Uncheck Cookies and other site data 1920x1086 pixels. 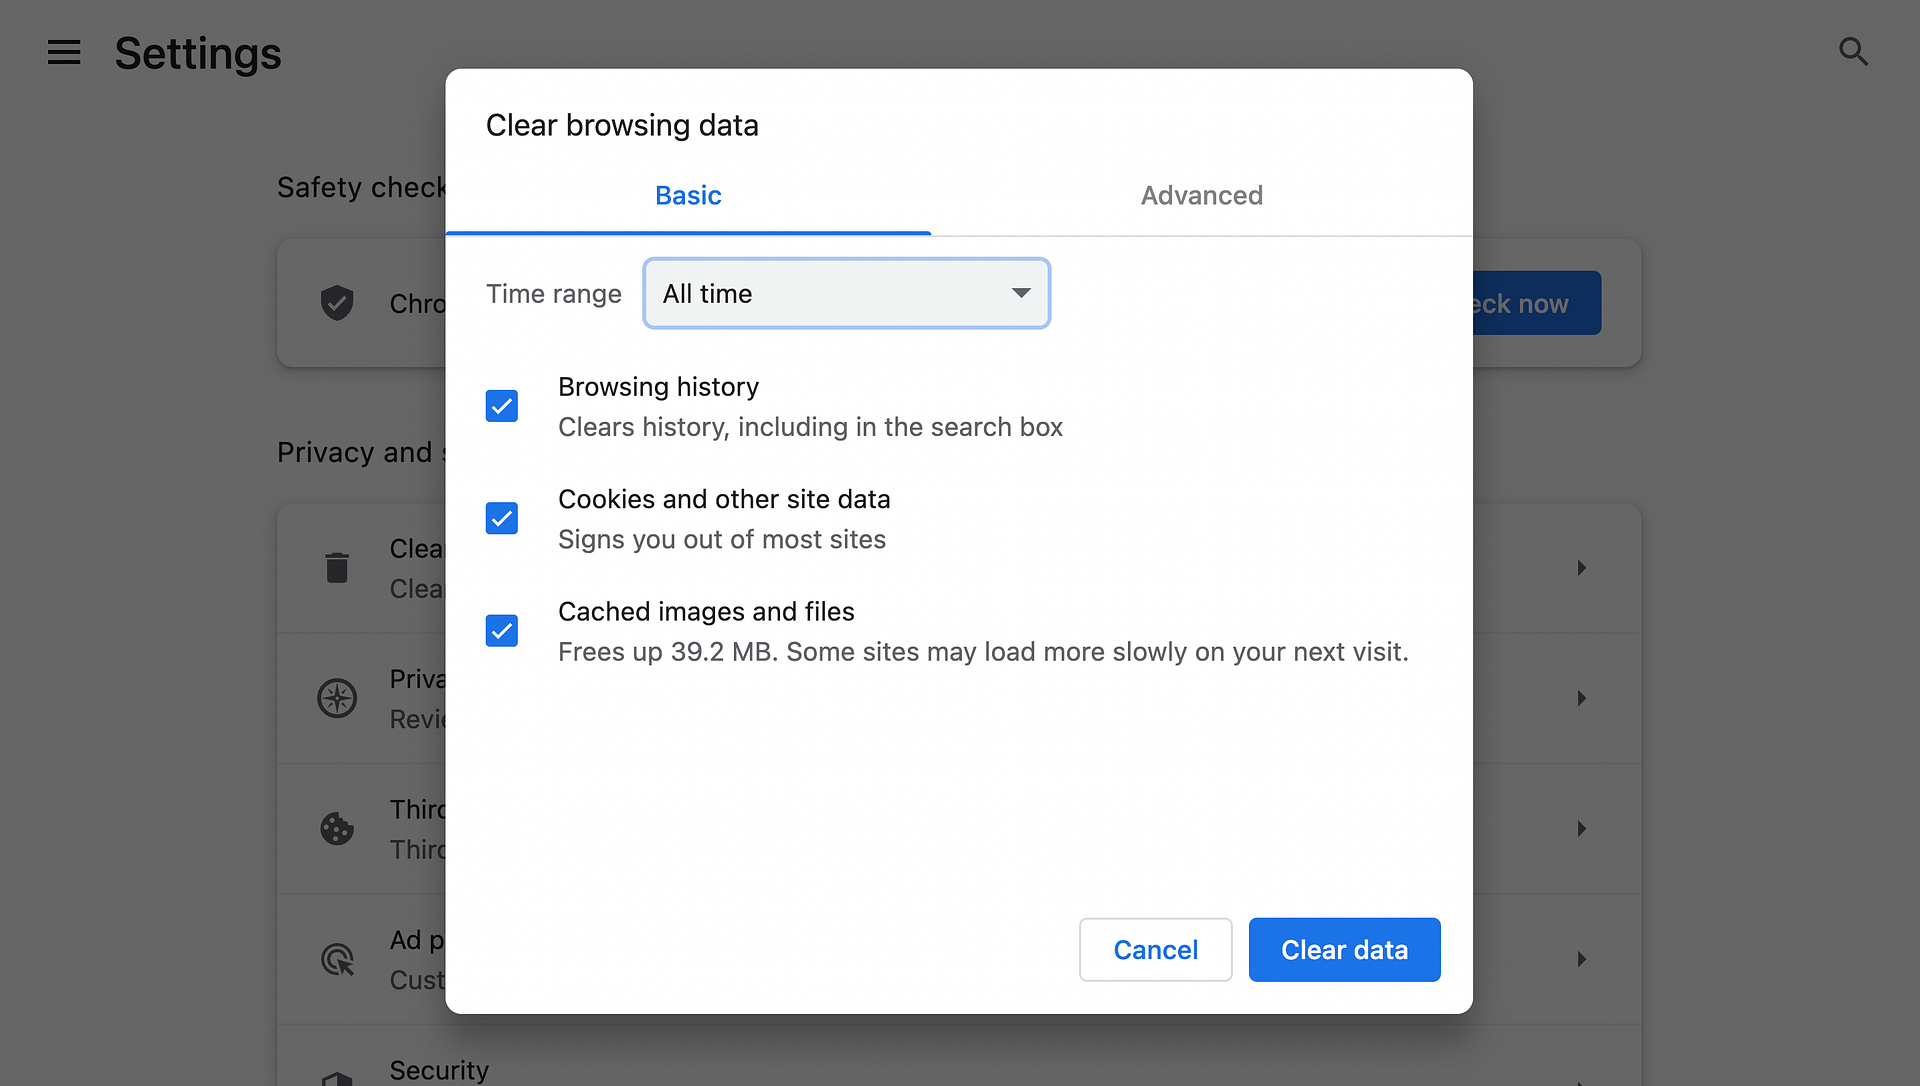pyautogui.click(x=502, y=518)
